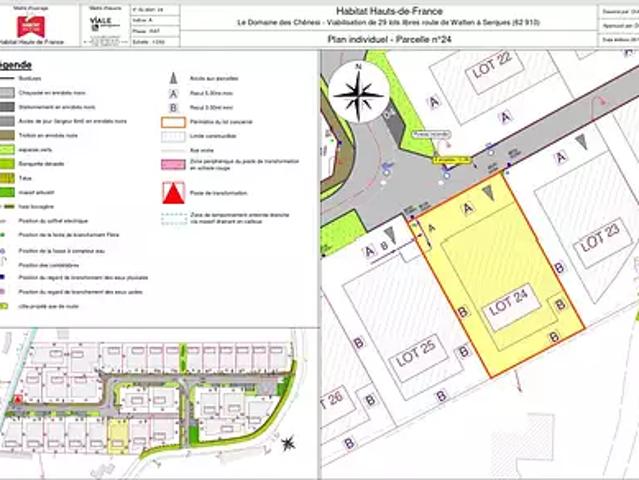Click the boxed letter A setback icon in the legend

(173, 94)
